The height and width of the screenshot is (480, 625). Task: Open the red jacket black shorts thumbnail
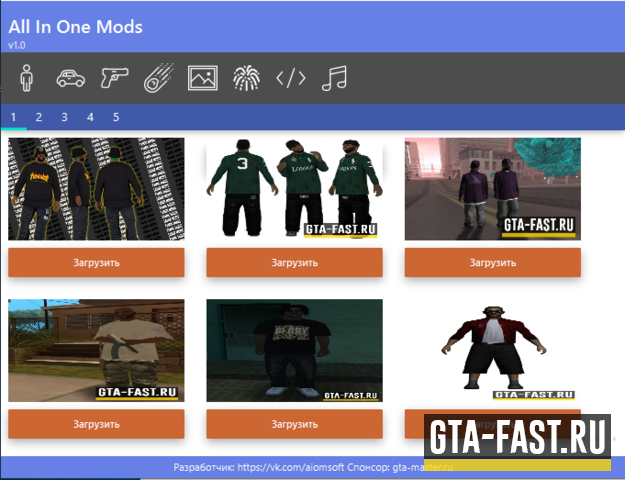click(493, 350)
